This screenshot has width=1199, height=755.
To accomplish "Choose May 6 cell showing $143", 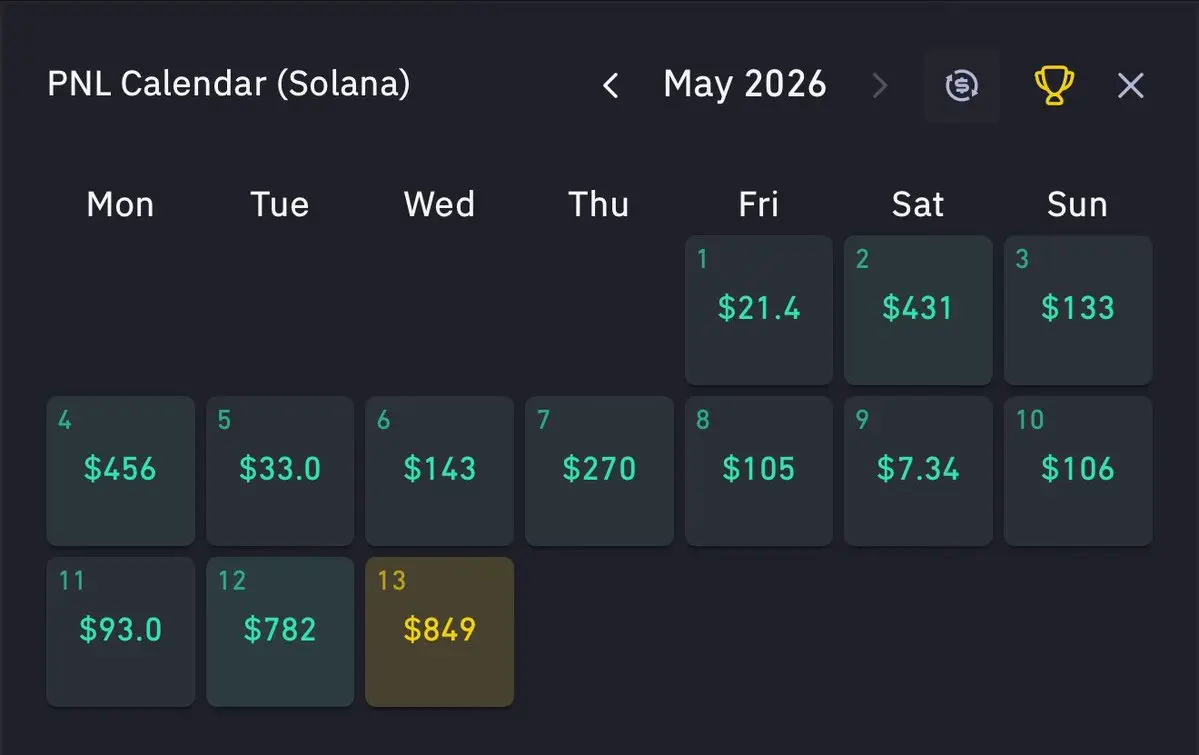I will (x=439, y=470).
